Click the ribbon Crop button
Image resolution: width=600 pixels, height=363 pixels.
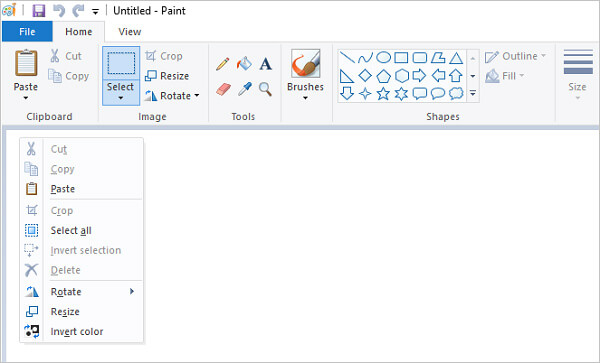(164, 56)
